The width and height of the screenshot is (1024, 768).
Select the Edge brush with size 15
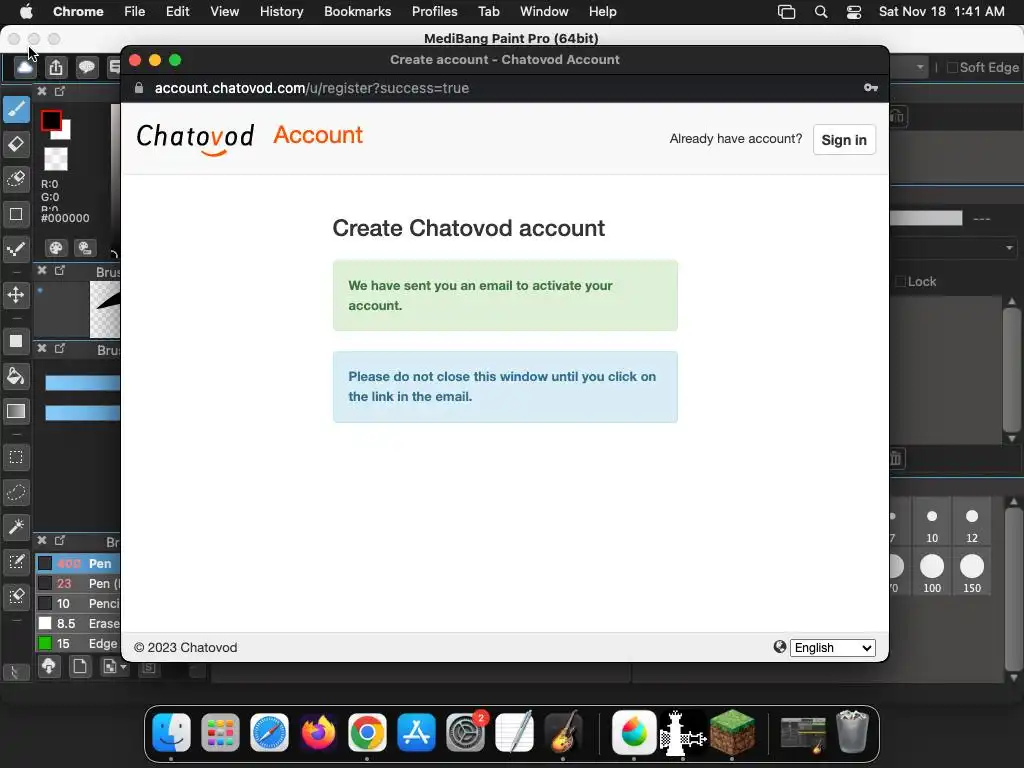tap(77, 644)
